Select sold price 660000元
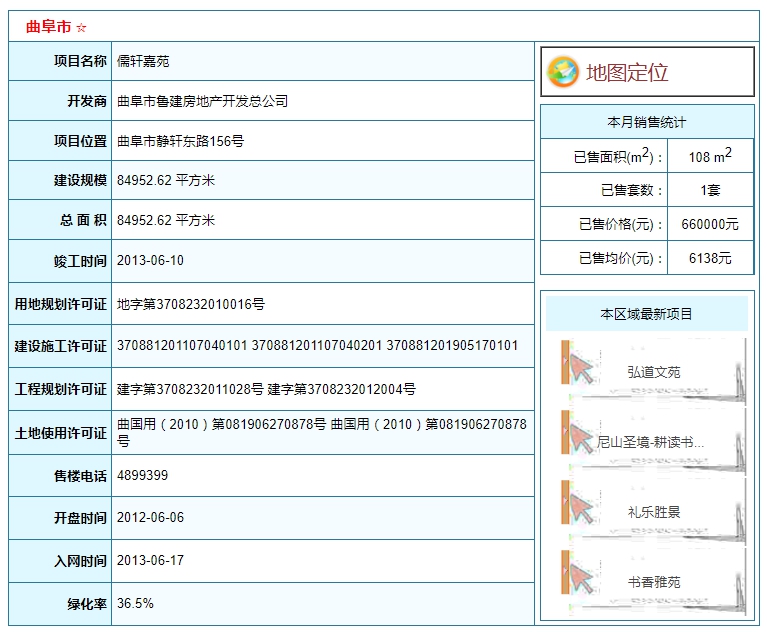 710,225
